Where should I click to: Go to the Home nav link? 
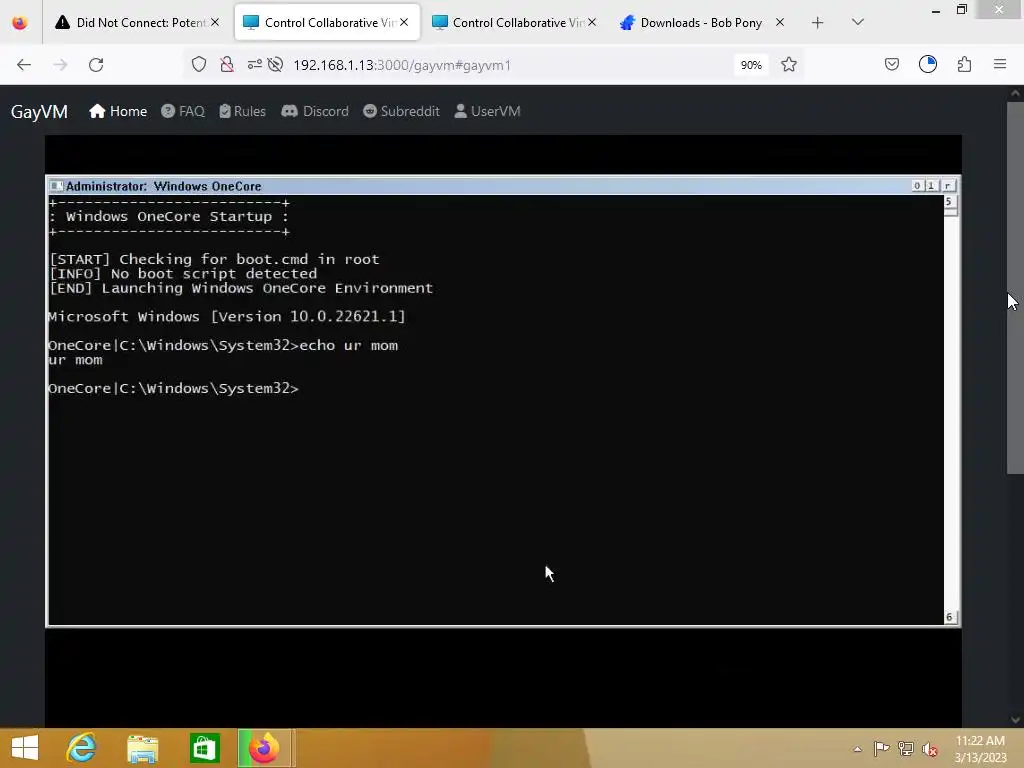tap(118, 112)
